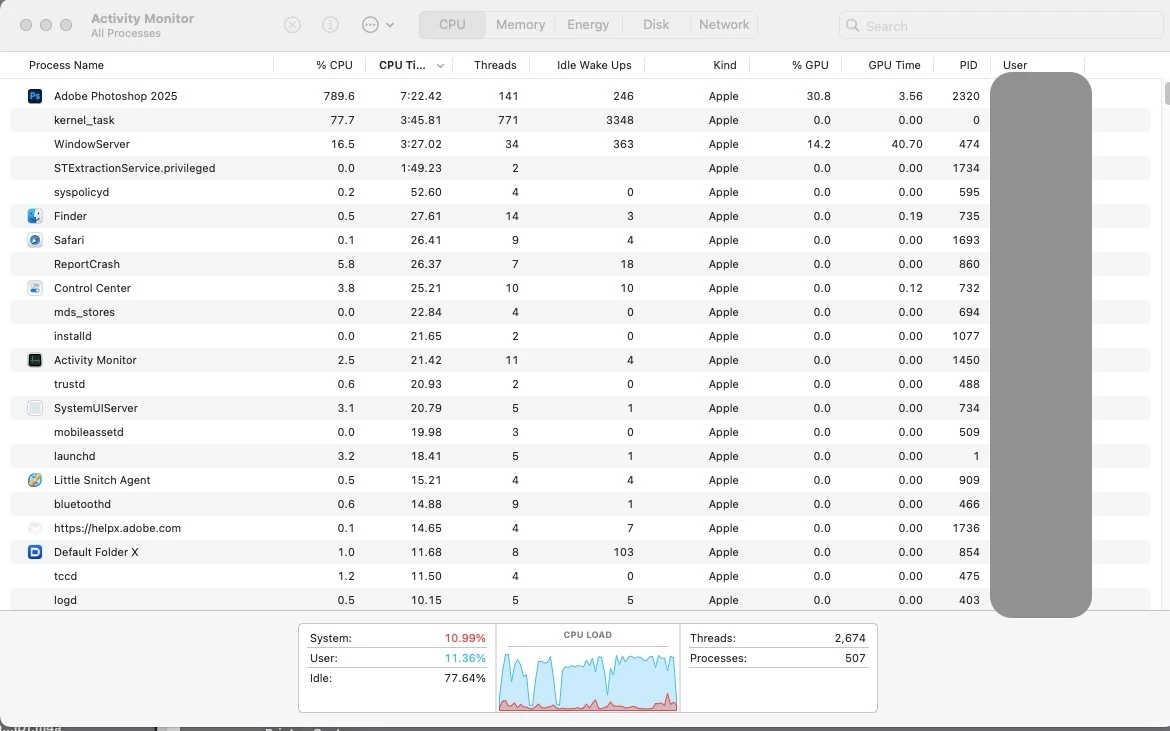Click the Idle 77.64% value
This screenshot has height=731, width=1170.
465,679
